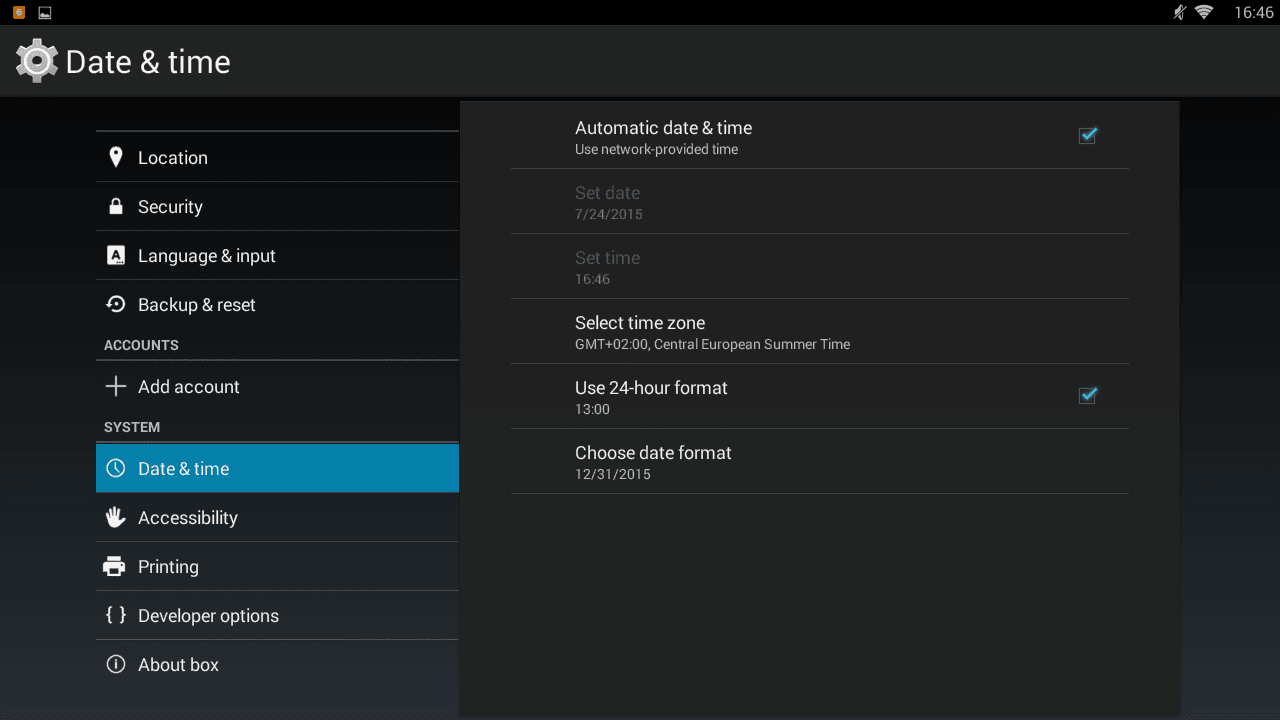Open About box
The image size is (1280, 720).
click(277, 664)
